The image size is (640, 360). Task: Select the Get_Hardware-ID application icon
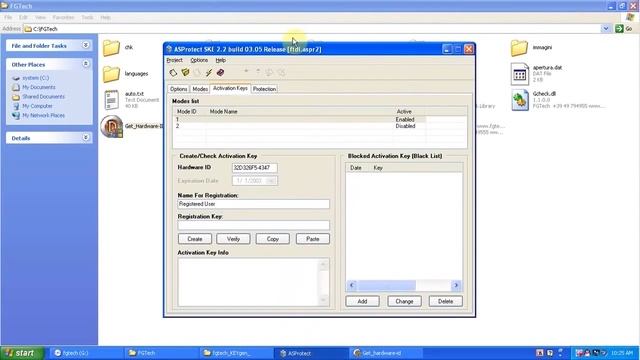tap(111, 126)
